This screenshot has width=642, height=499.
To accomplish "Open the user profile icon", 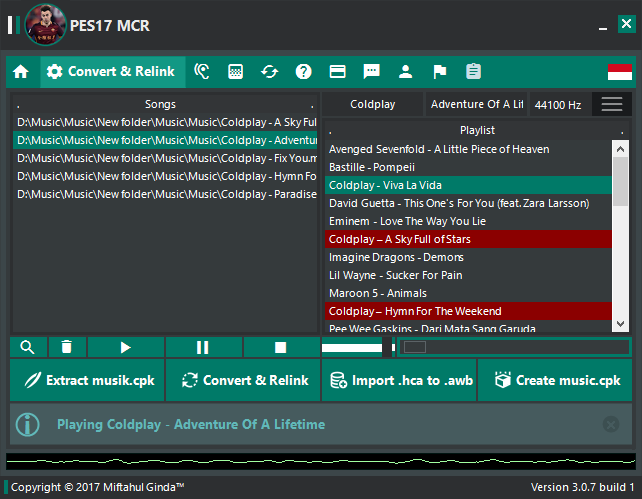I will coord(405,72).
